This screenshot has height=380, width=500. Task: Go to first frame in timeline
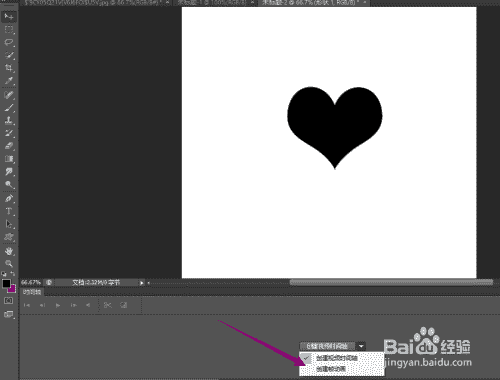pyautogui.click(x=27, y=305)
